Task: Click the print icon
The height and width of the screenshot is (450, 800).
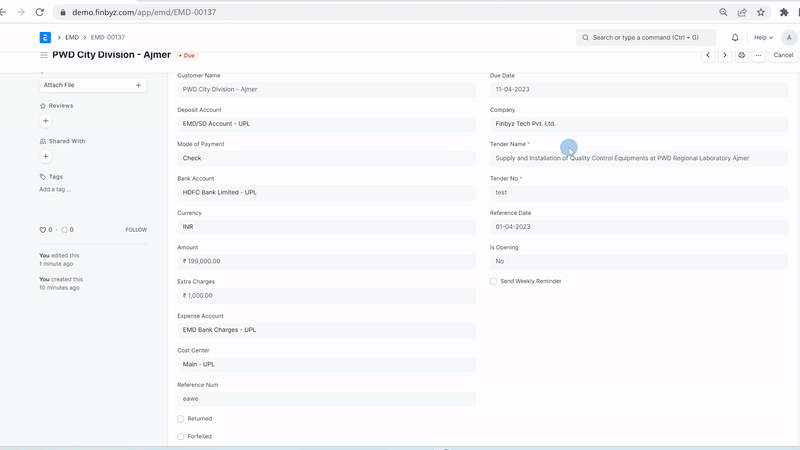Action: coord(742,55)
